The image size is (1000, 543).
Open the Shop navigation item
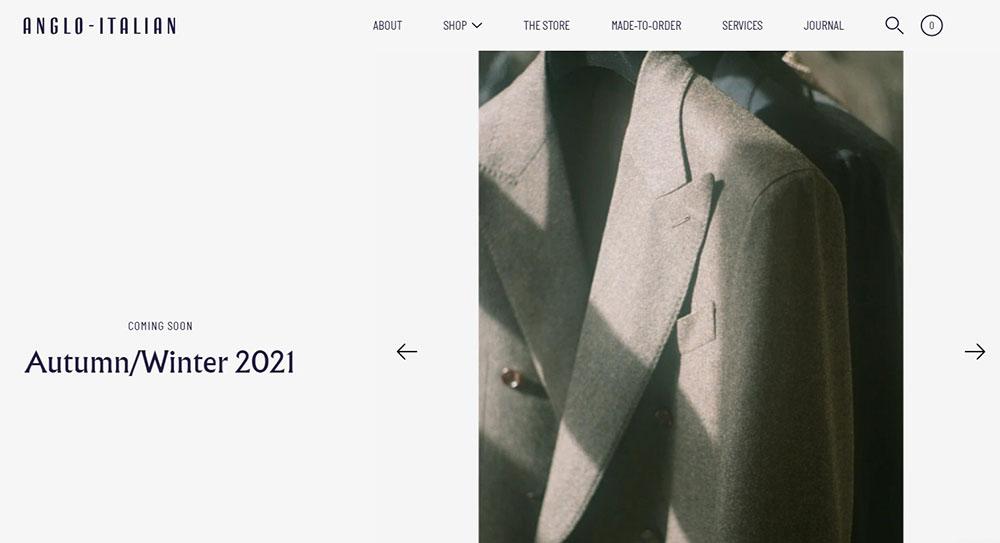455,26
